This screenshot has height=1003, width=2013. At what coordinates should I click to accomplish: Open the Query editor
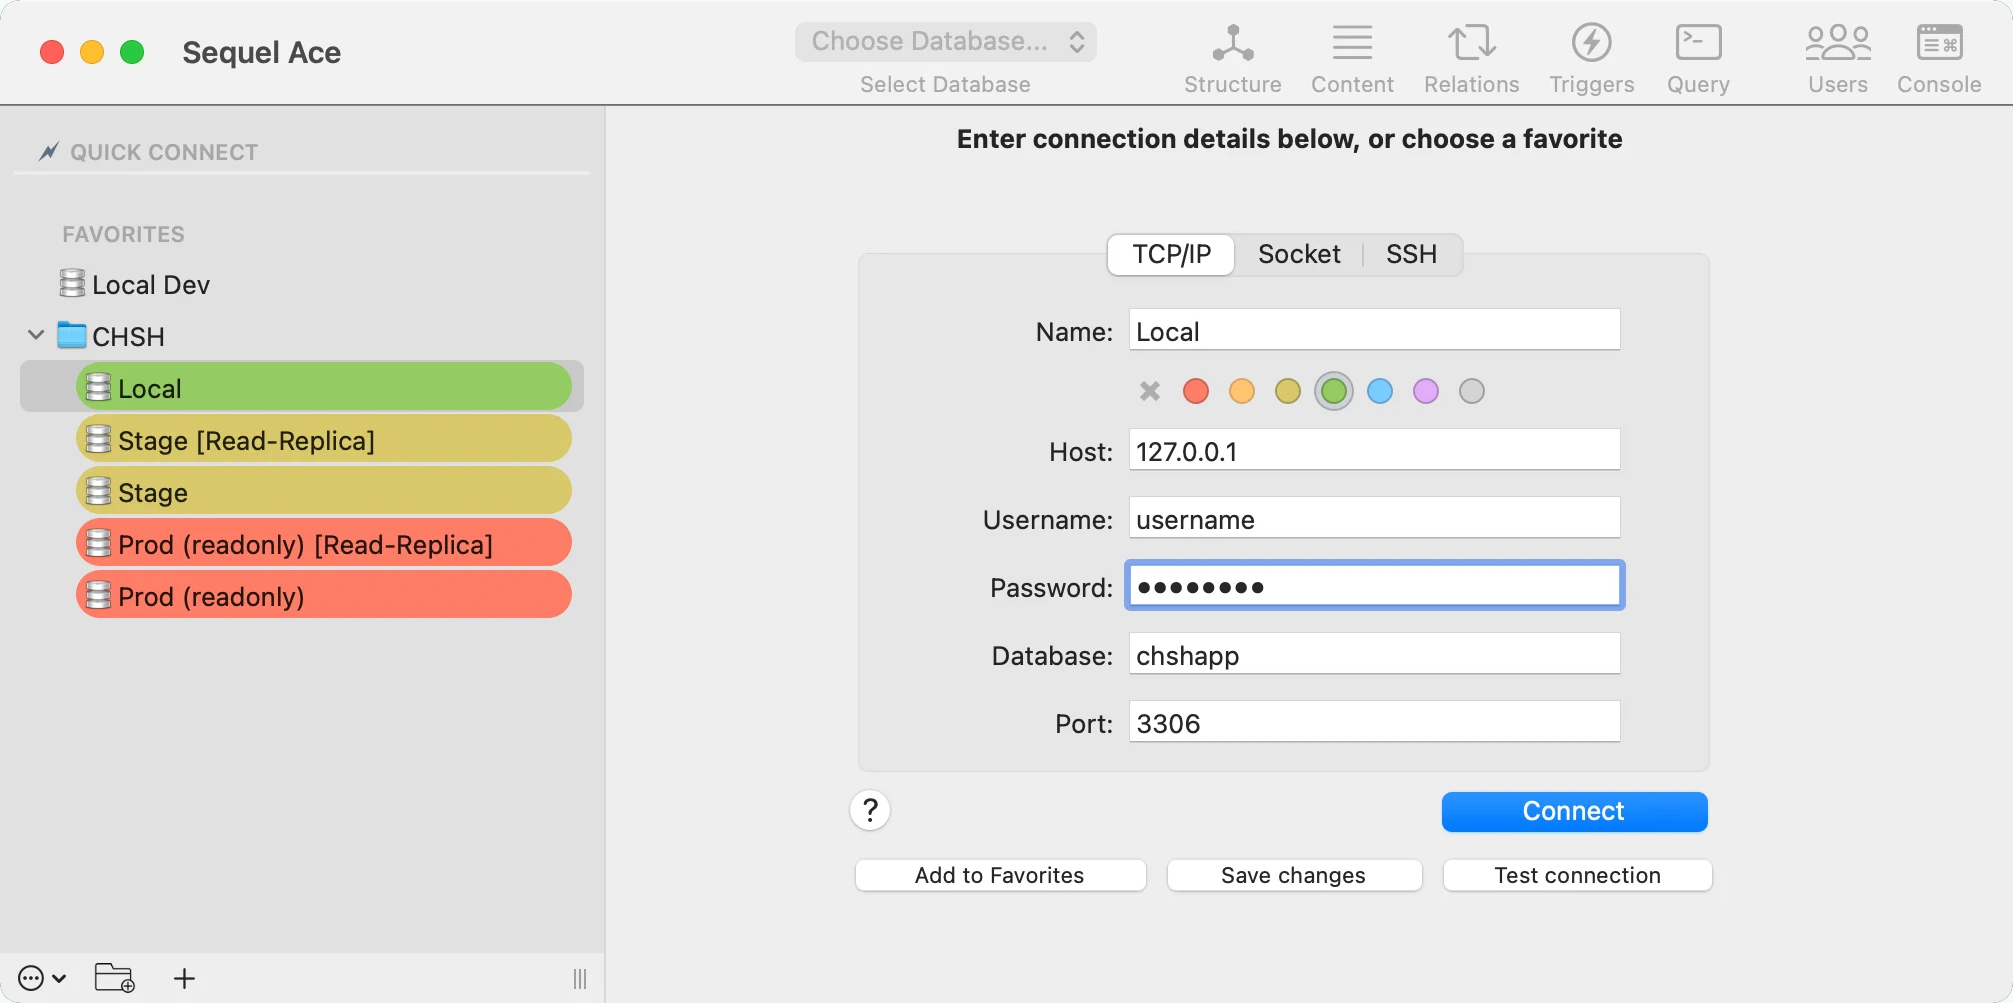(x=1698, y=58)
